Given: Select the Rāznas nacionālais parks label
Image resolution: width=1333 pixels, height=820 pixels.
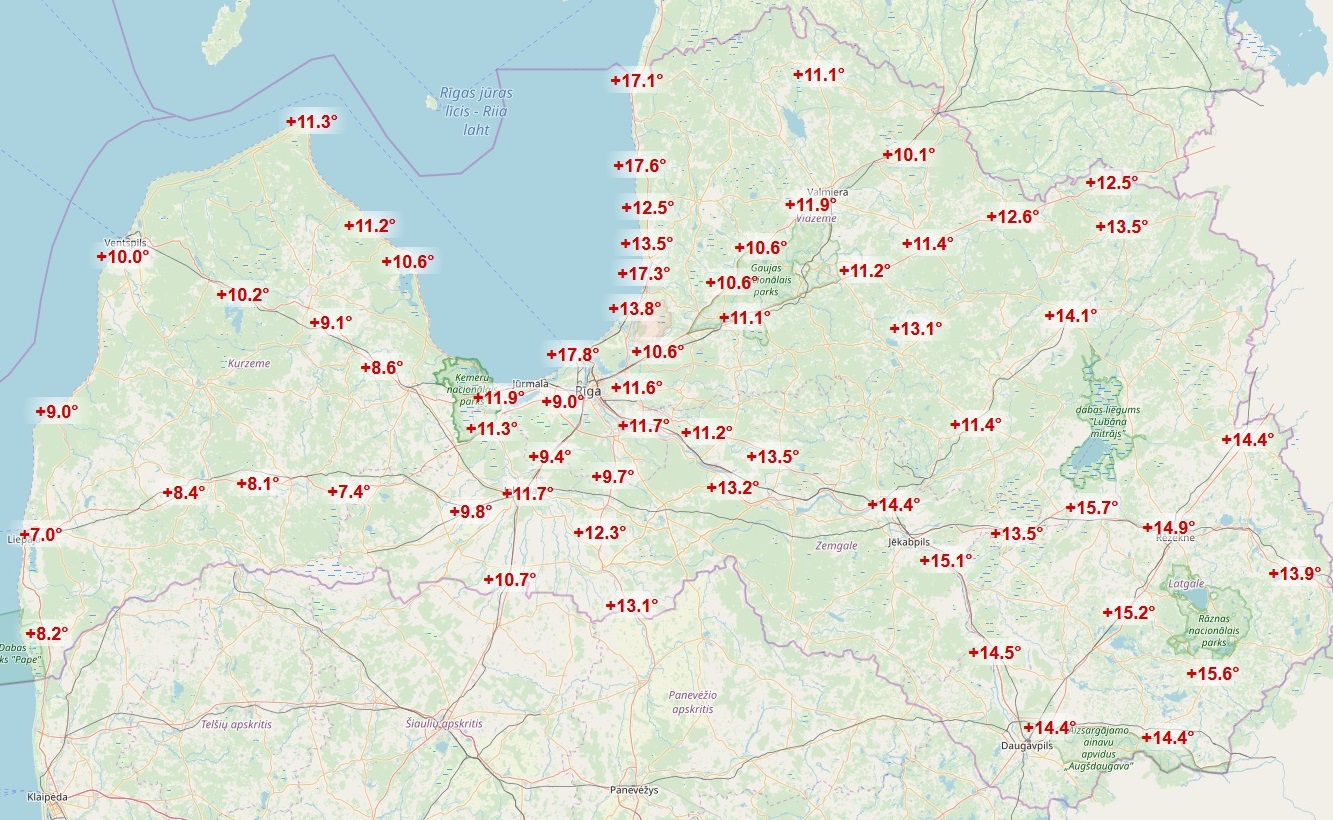Looking at the screenshot, I should (1214, 631).
